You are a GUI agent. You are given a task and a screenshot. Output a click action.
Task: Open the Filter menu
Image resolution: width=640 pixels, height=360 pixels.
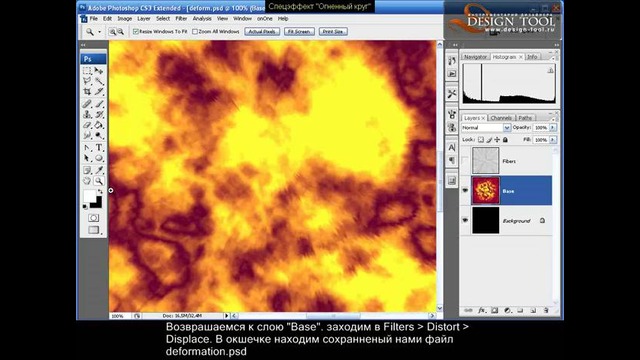pyautogui.click(x=181, y=19)
